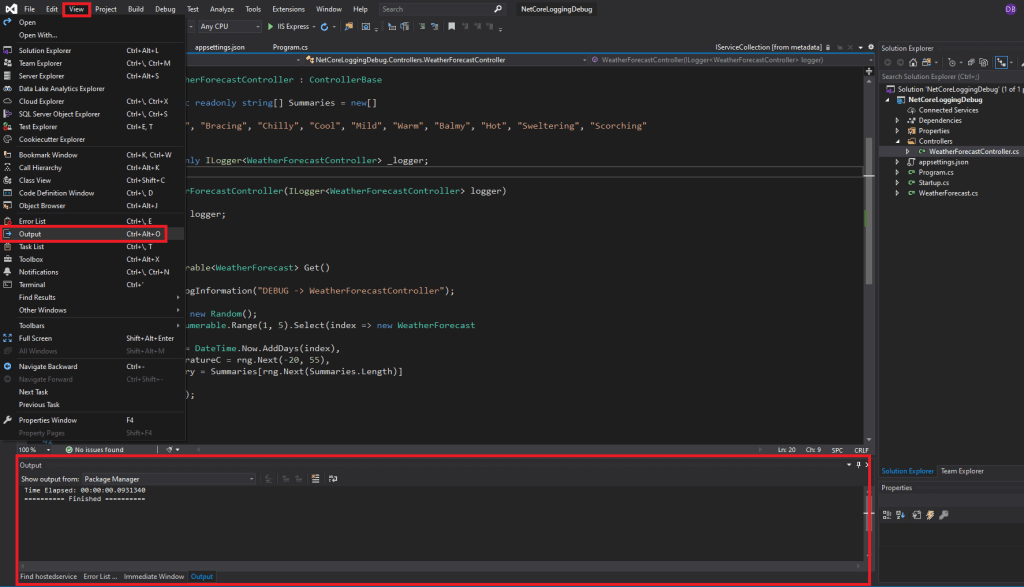Switch to the Team Explorer panel tab
The width and height of the screenshot is (1024, 587).
point(960,470)
